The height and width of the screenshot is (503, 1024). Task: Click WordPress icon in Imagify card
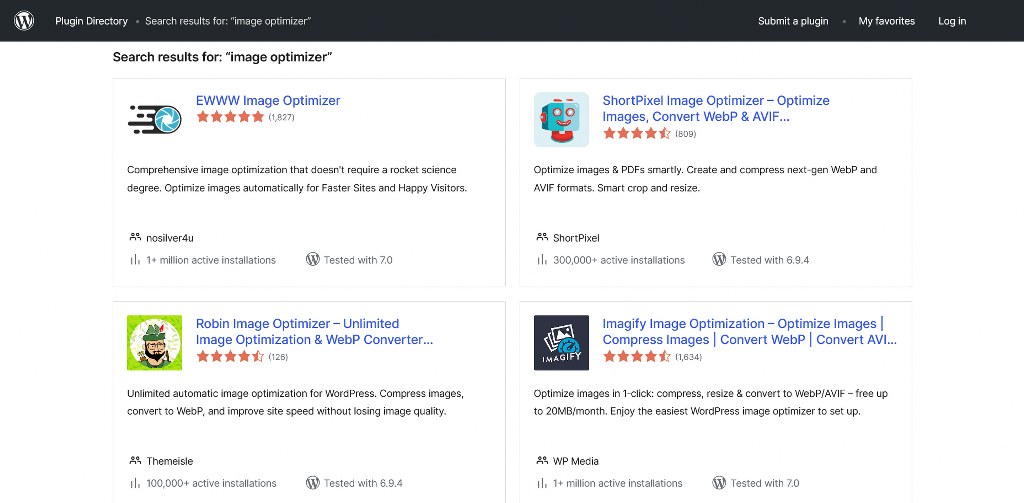719,483
